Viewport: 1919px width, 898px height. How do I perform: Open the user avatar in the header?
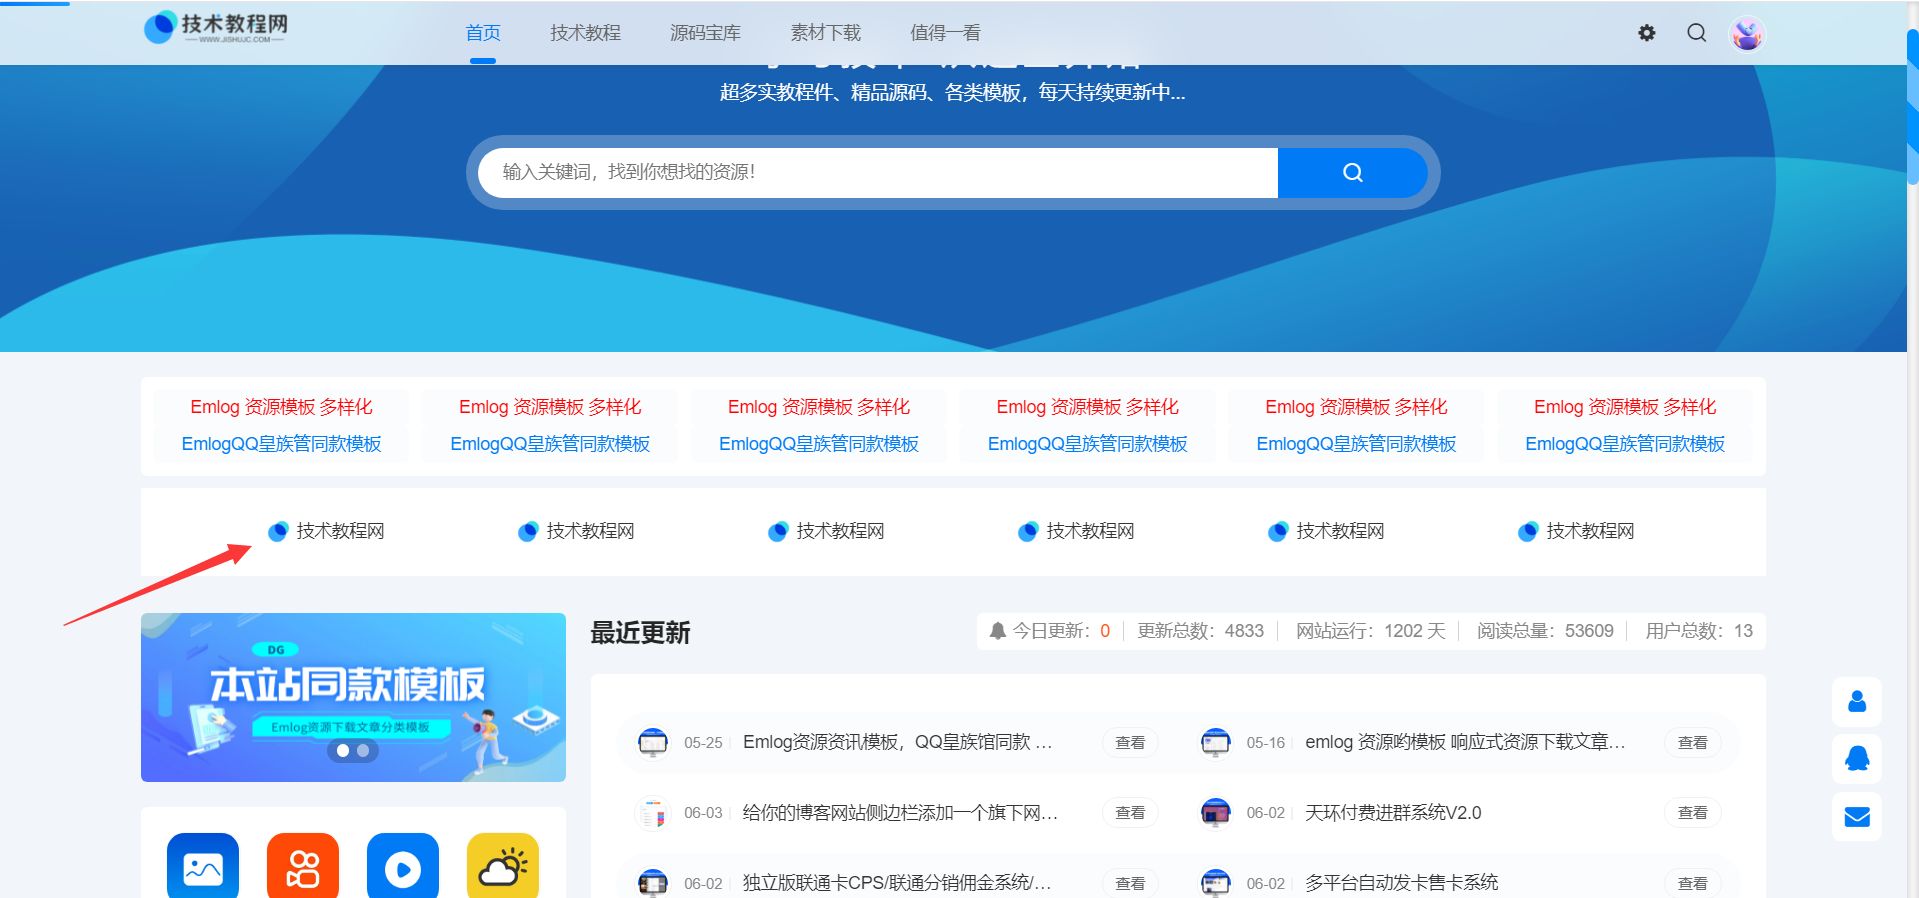pyautogui.click(x=1746, y=34)
